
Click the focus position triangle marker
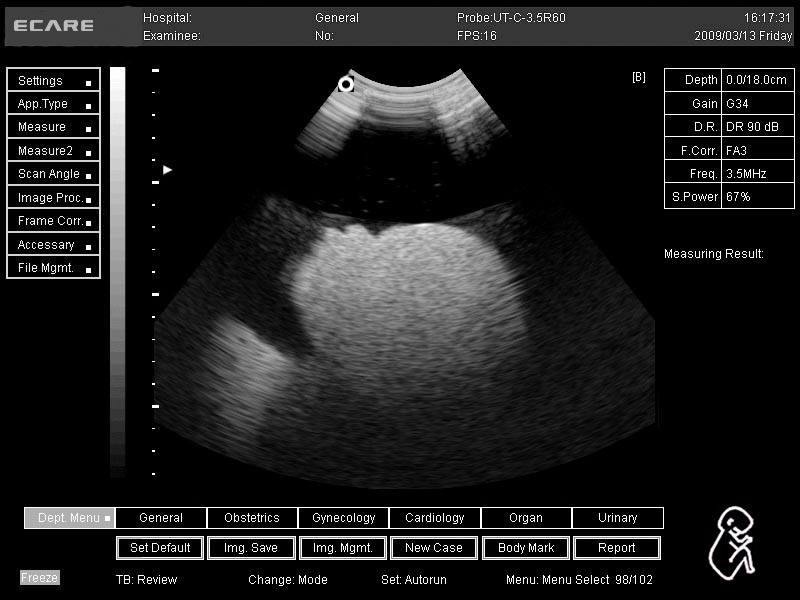168,170
